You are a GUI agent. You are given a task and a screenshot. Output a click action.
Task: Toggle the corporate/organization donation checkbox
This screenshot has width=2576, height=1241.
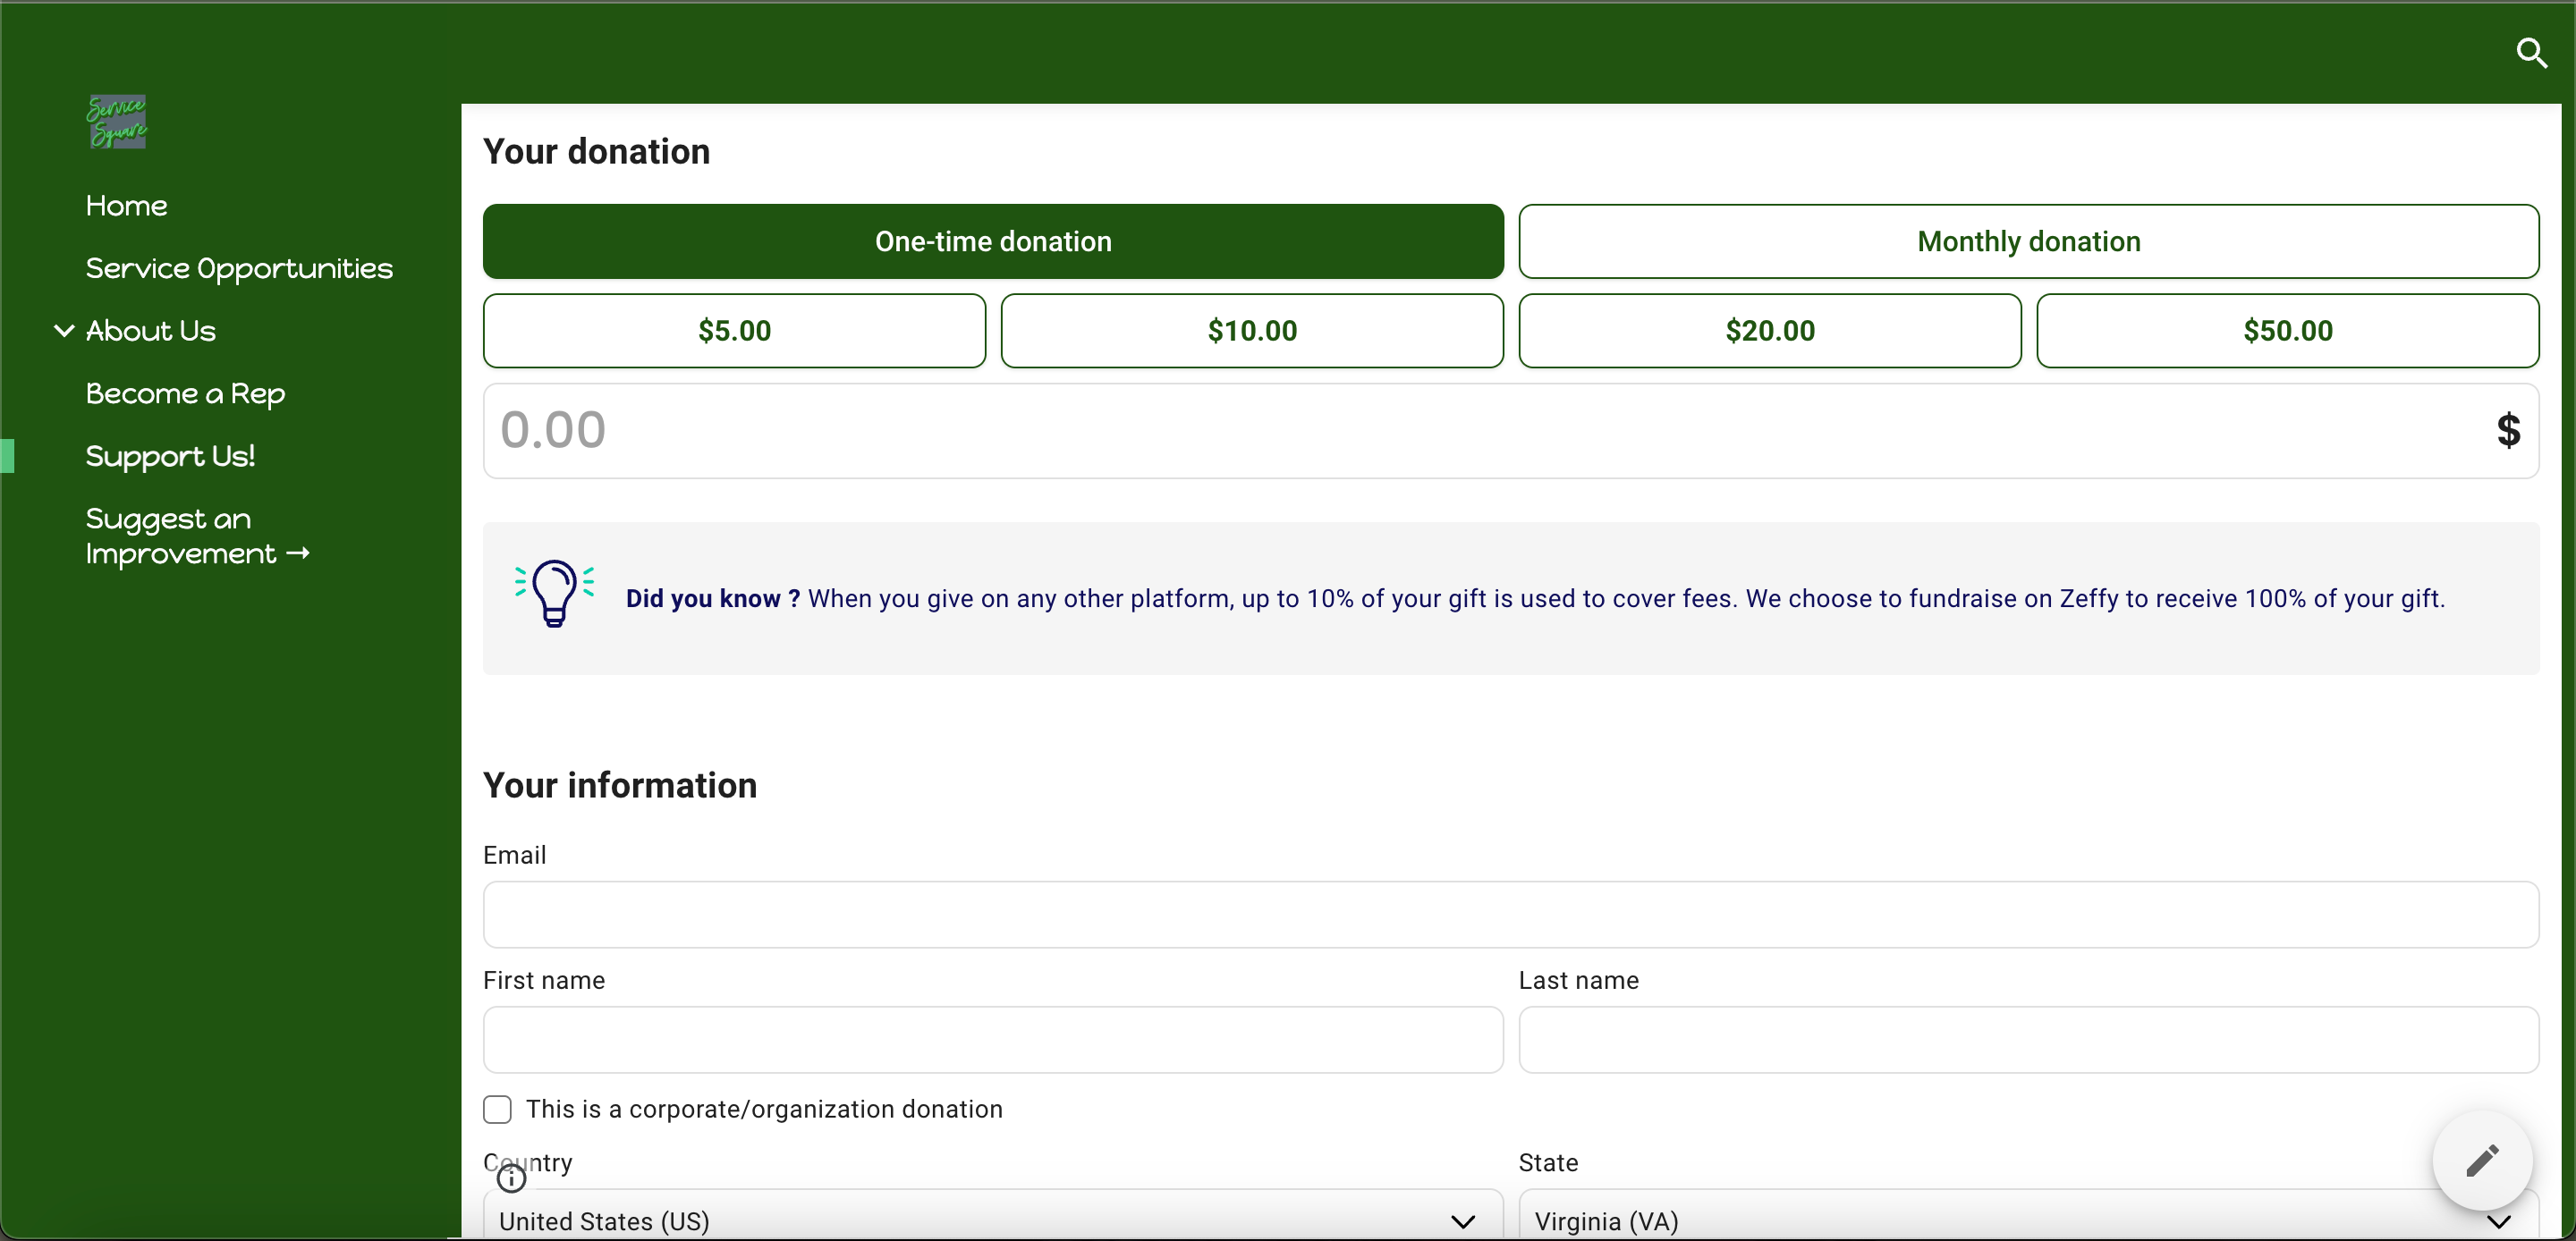498,1110
